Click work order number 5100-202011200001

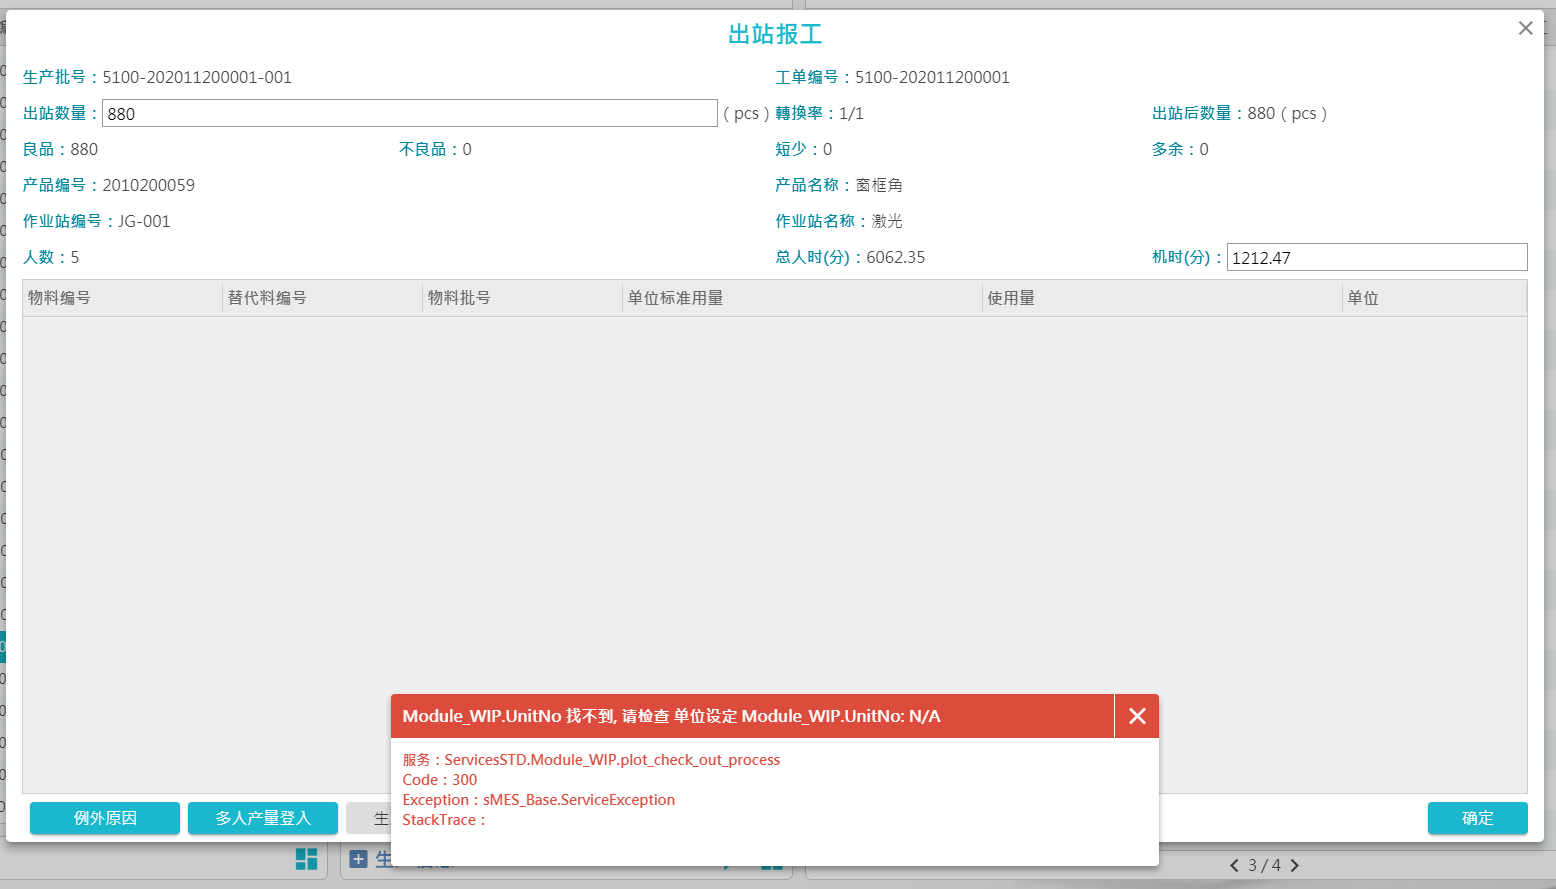point(932,77)
